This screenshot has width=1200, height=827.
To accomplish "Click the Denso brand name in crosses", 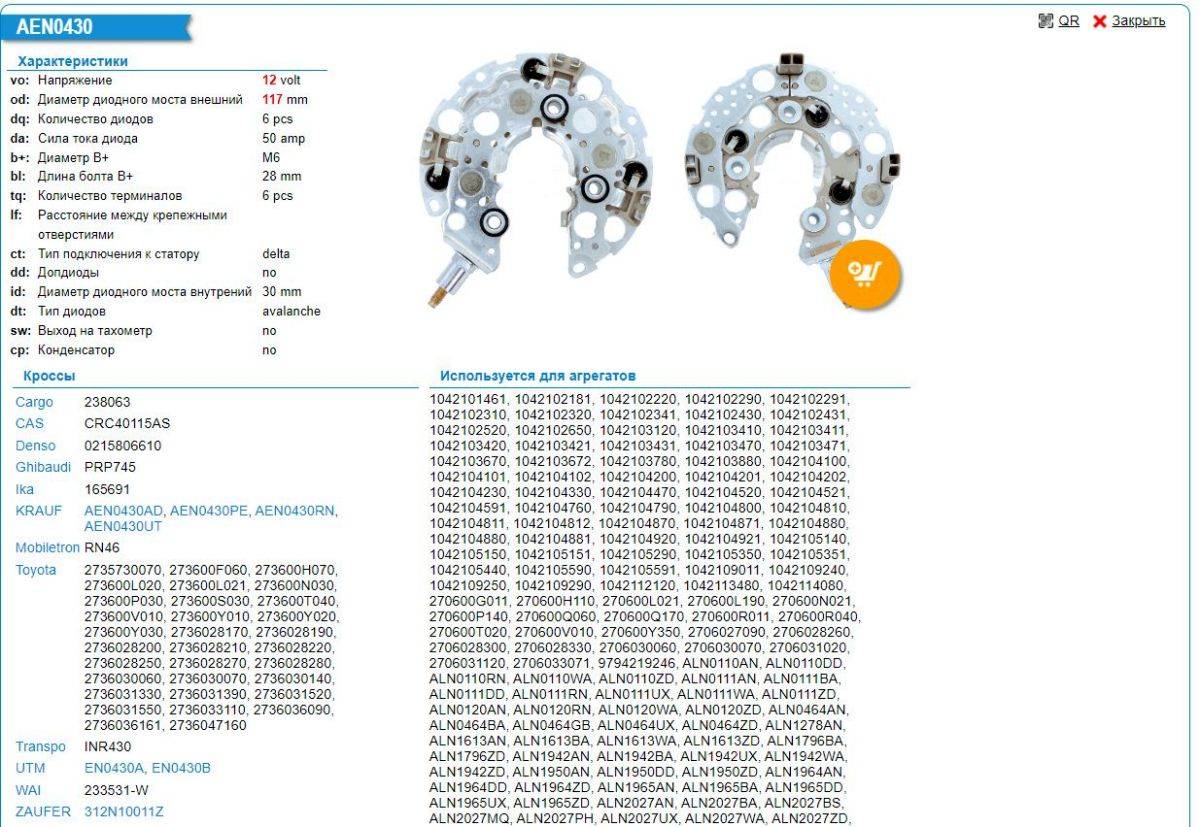I will (36, 445).
